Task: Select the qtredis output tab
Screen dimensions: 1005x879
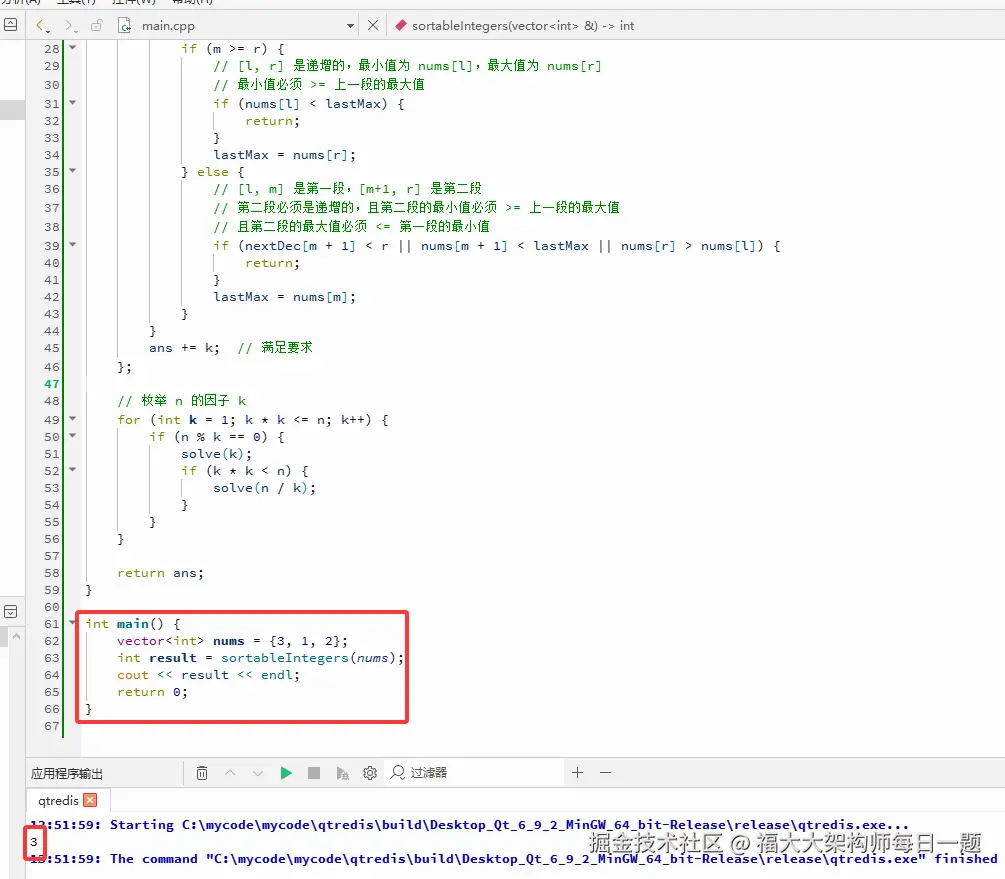Action: pyautogui.click(x=58, y=801)
